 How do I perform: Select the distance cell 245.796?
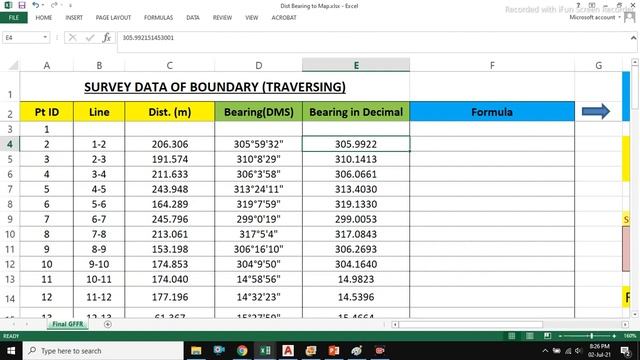[170, 219]
